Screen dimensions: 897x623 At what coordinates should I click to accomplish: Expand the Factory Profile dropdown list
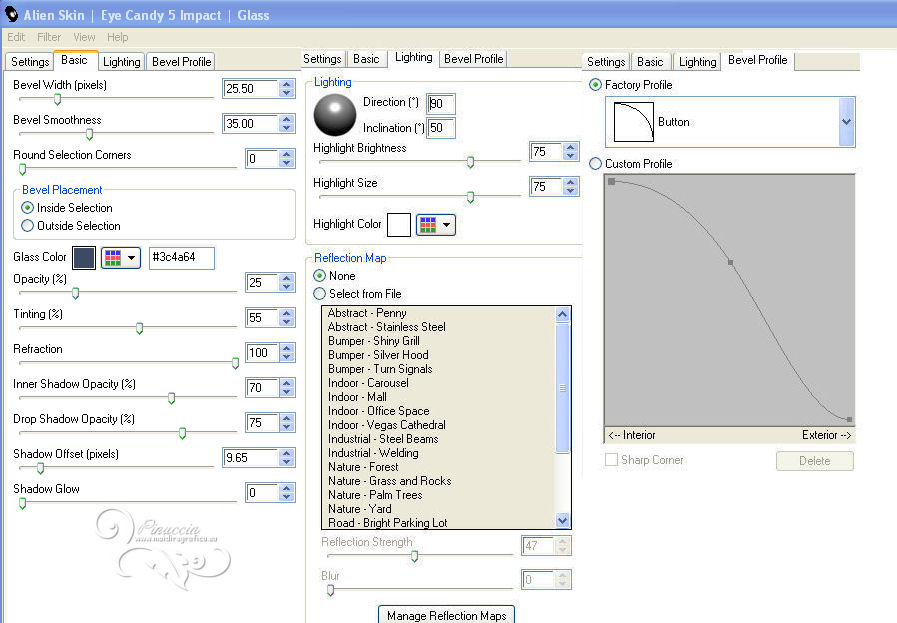coord(847,122)
